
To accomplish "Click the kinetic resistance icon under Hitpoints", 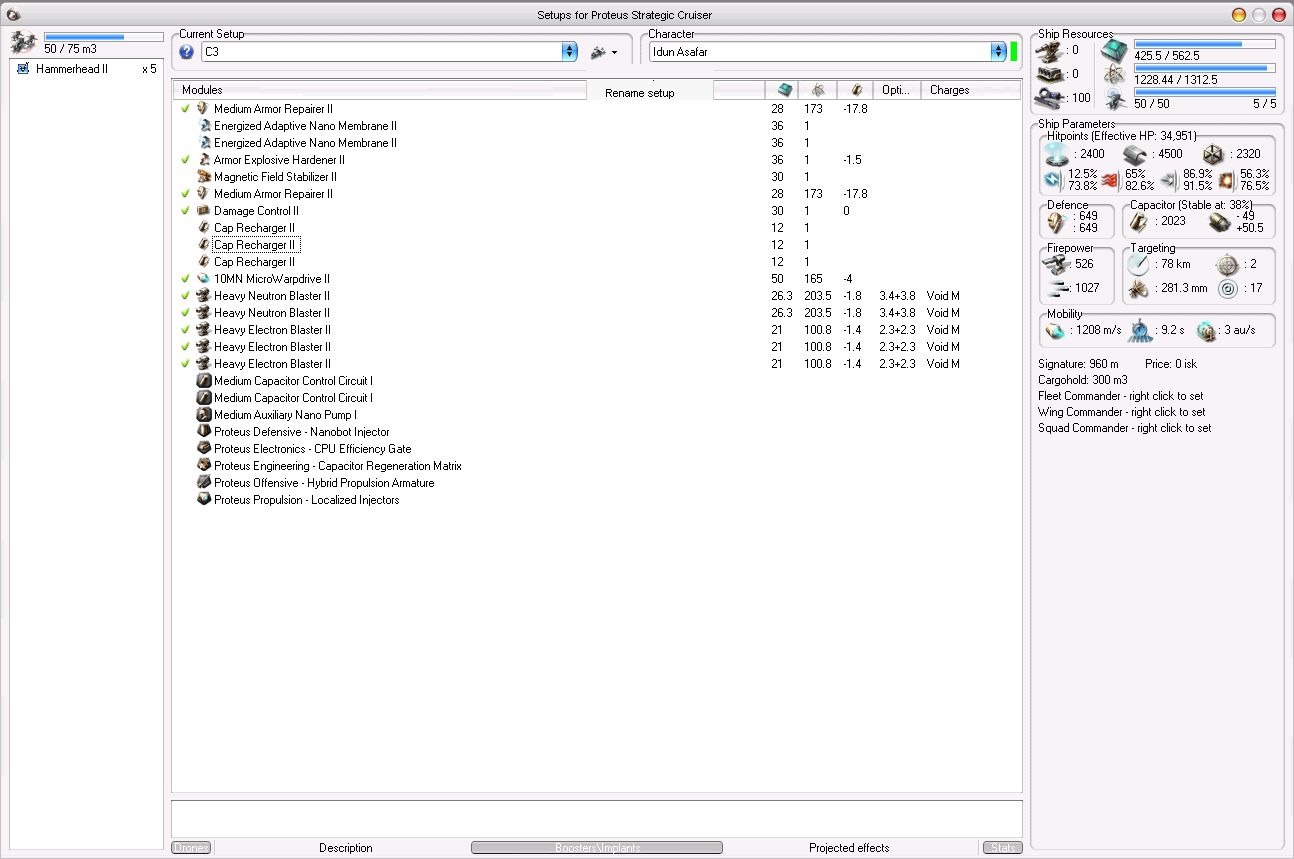I will 1168,180.
